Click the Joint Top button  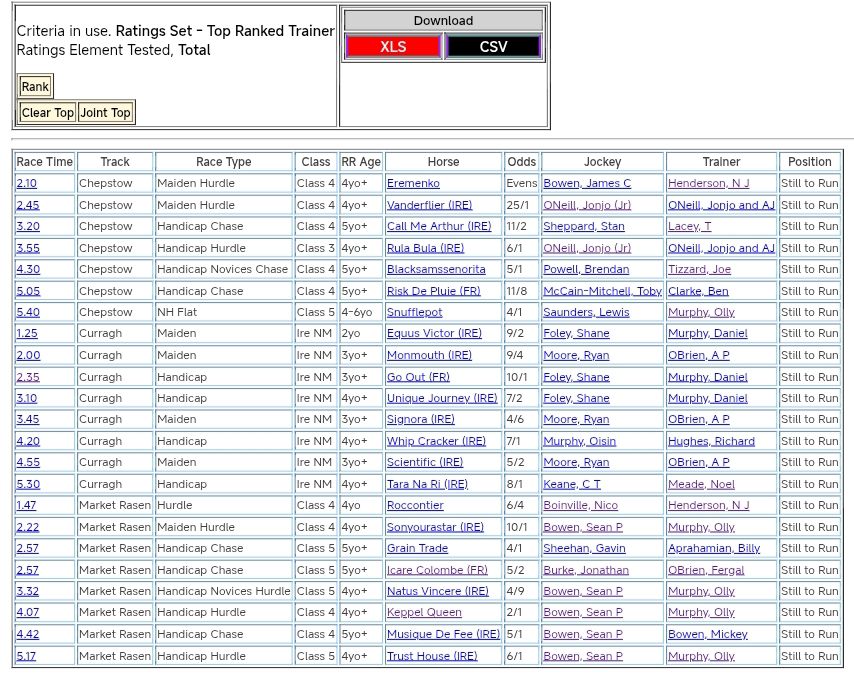105,113
